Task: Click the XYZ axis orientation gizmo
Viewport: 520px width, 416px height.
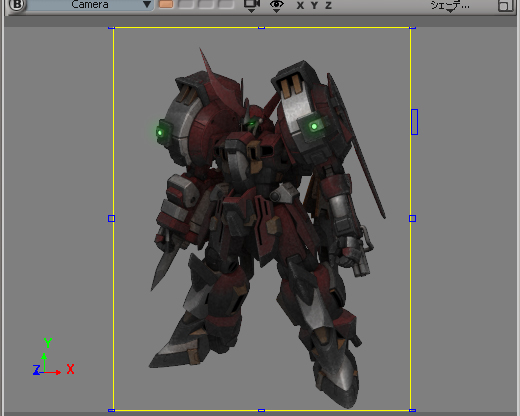Action: (53, 357)
